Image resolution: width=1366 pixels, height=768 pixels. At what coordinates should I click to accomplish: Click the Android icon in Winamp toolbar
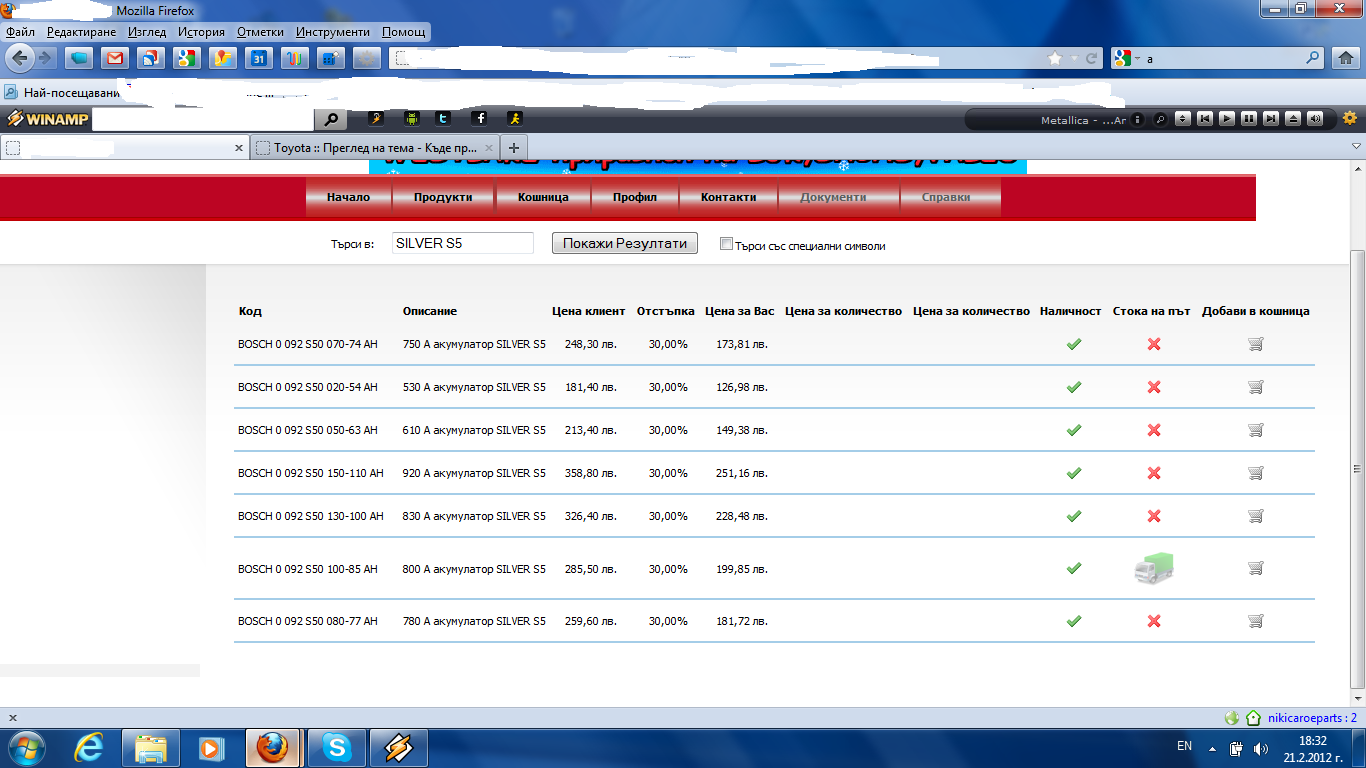411,119
